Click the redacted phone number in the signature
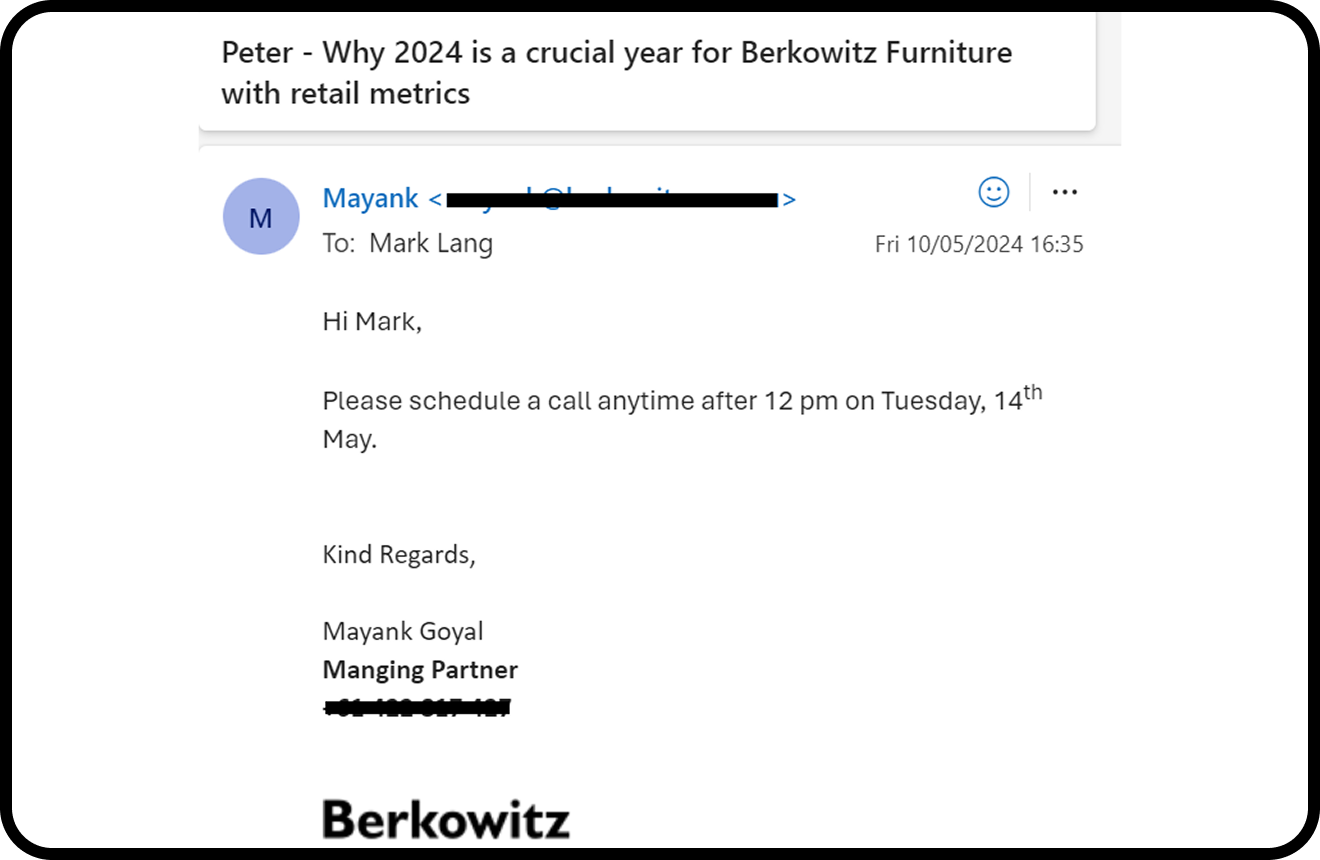 [x=417, y=708]
